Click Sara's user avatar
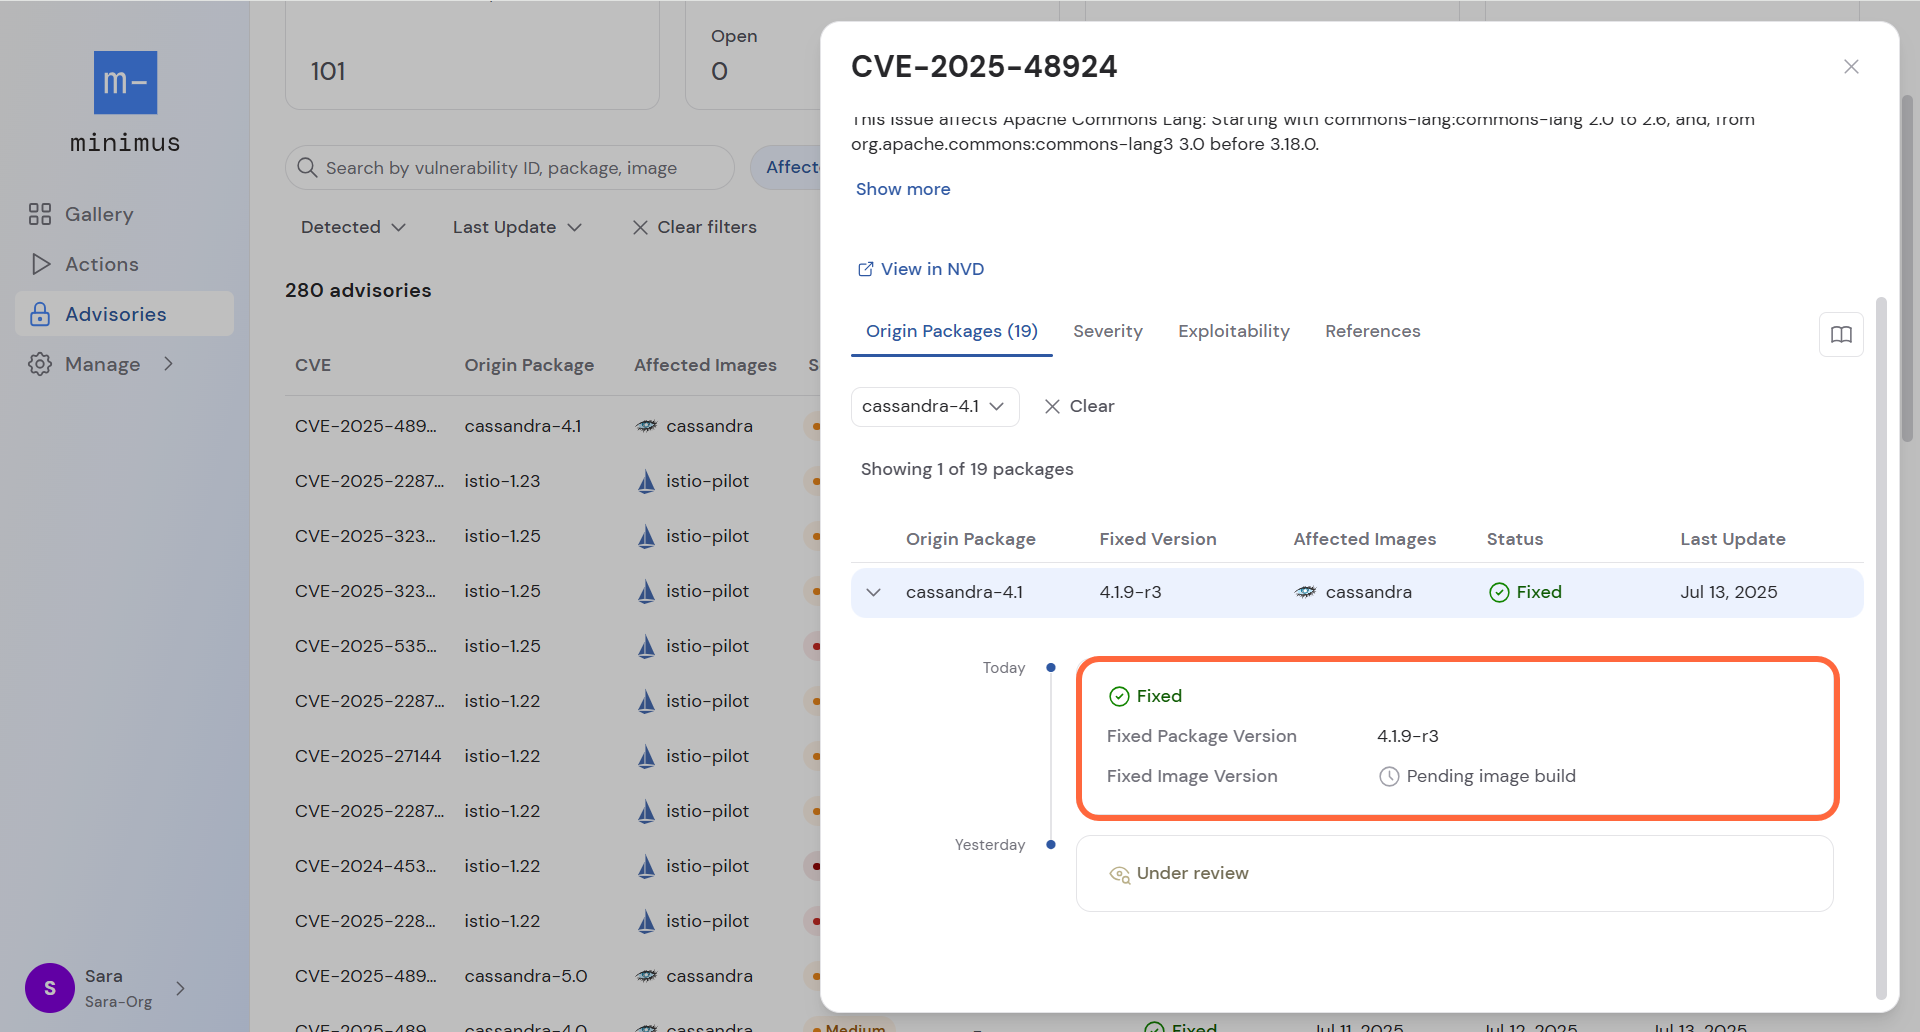 point(50,988)
